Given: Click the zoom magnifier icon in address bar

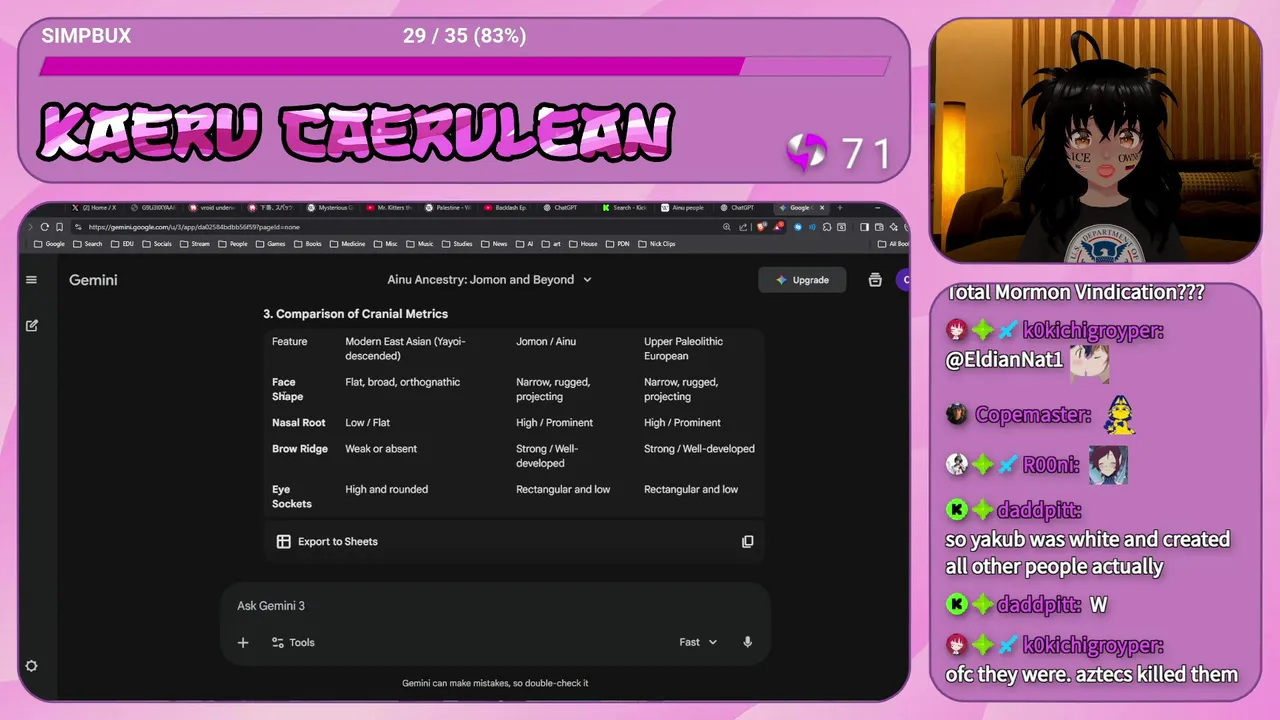Looking at the screenshot, I should (x=727, y=227).
